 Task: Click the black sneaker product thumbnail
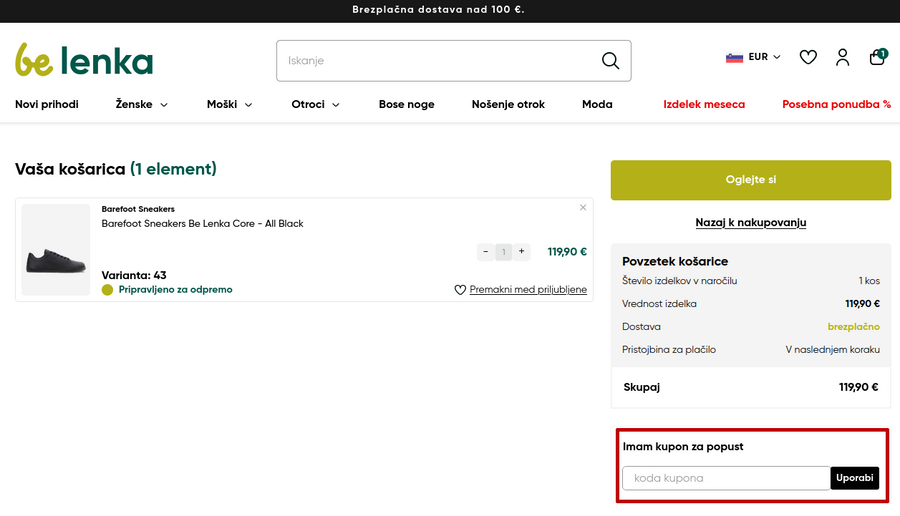[56, 250]
